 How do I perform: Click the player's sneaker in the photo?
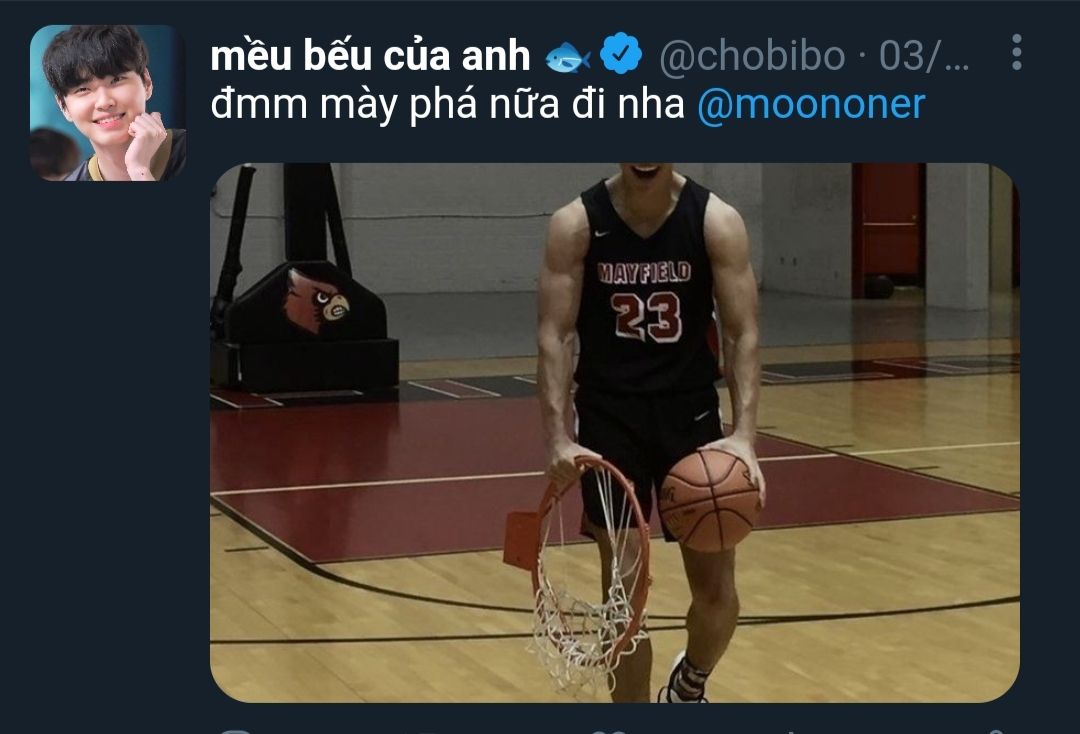683,680
